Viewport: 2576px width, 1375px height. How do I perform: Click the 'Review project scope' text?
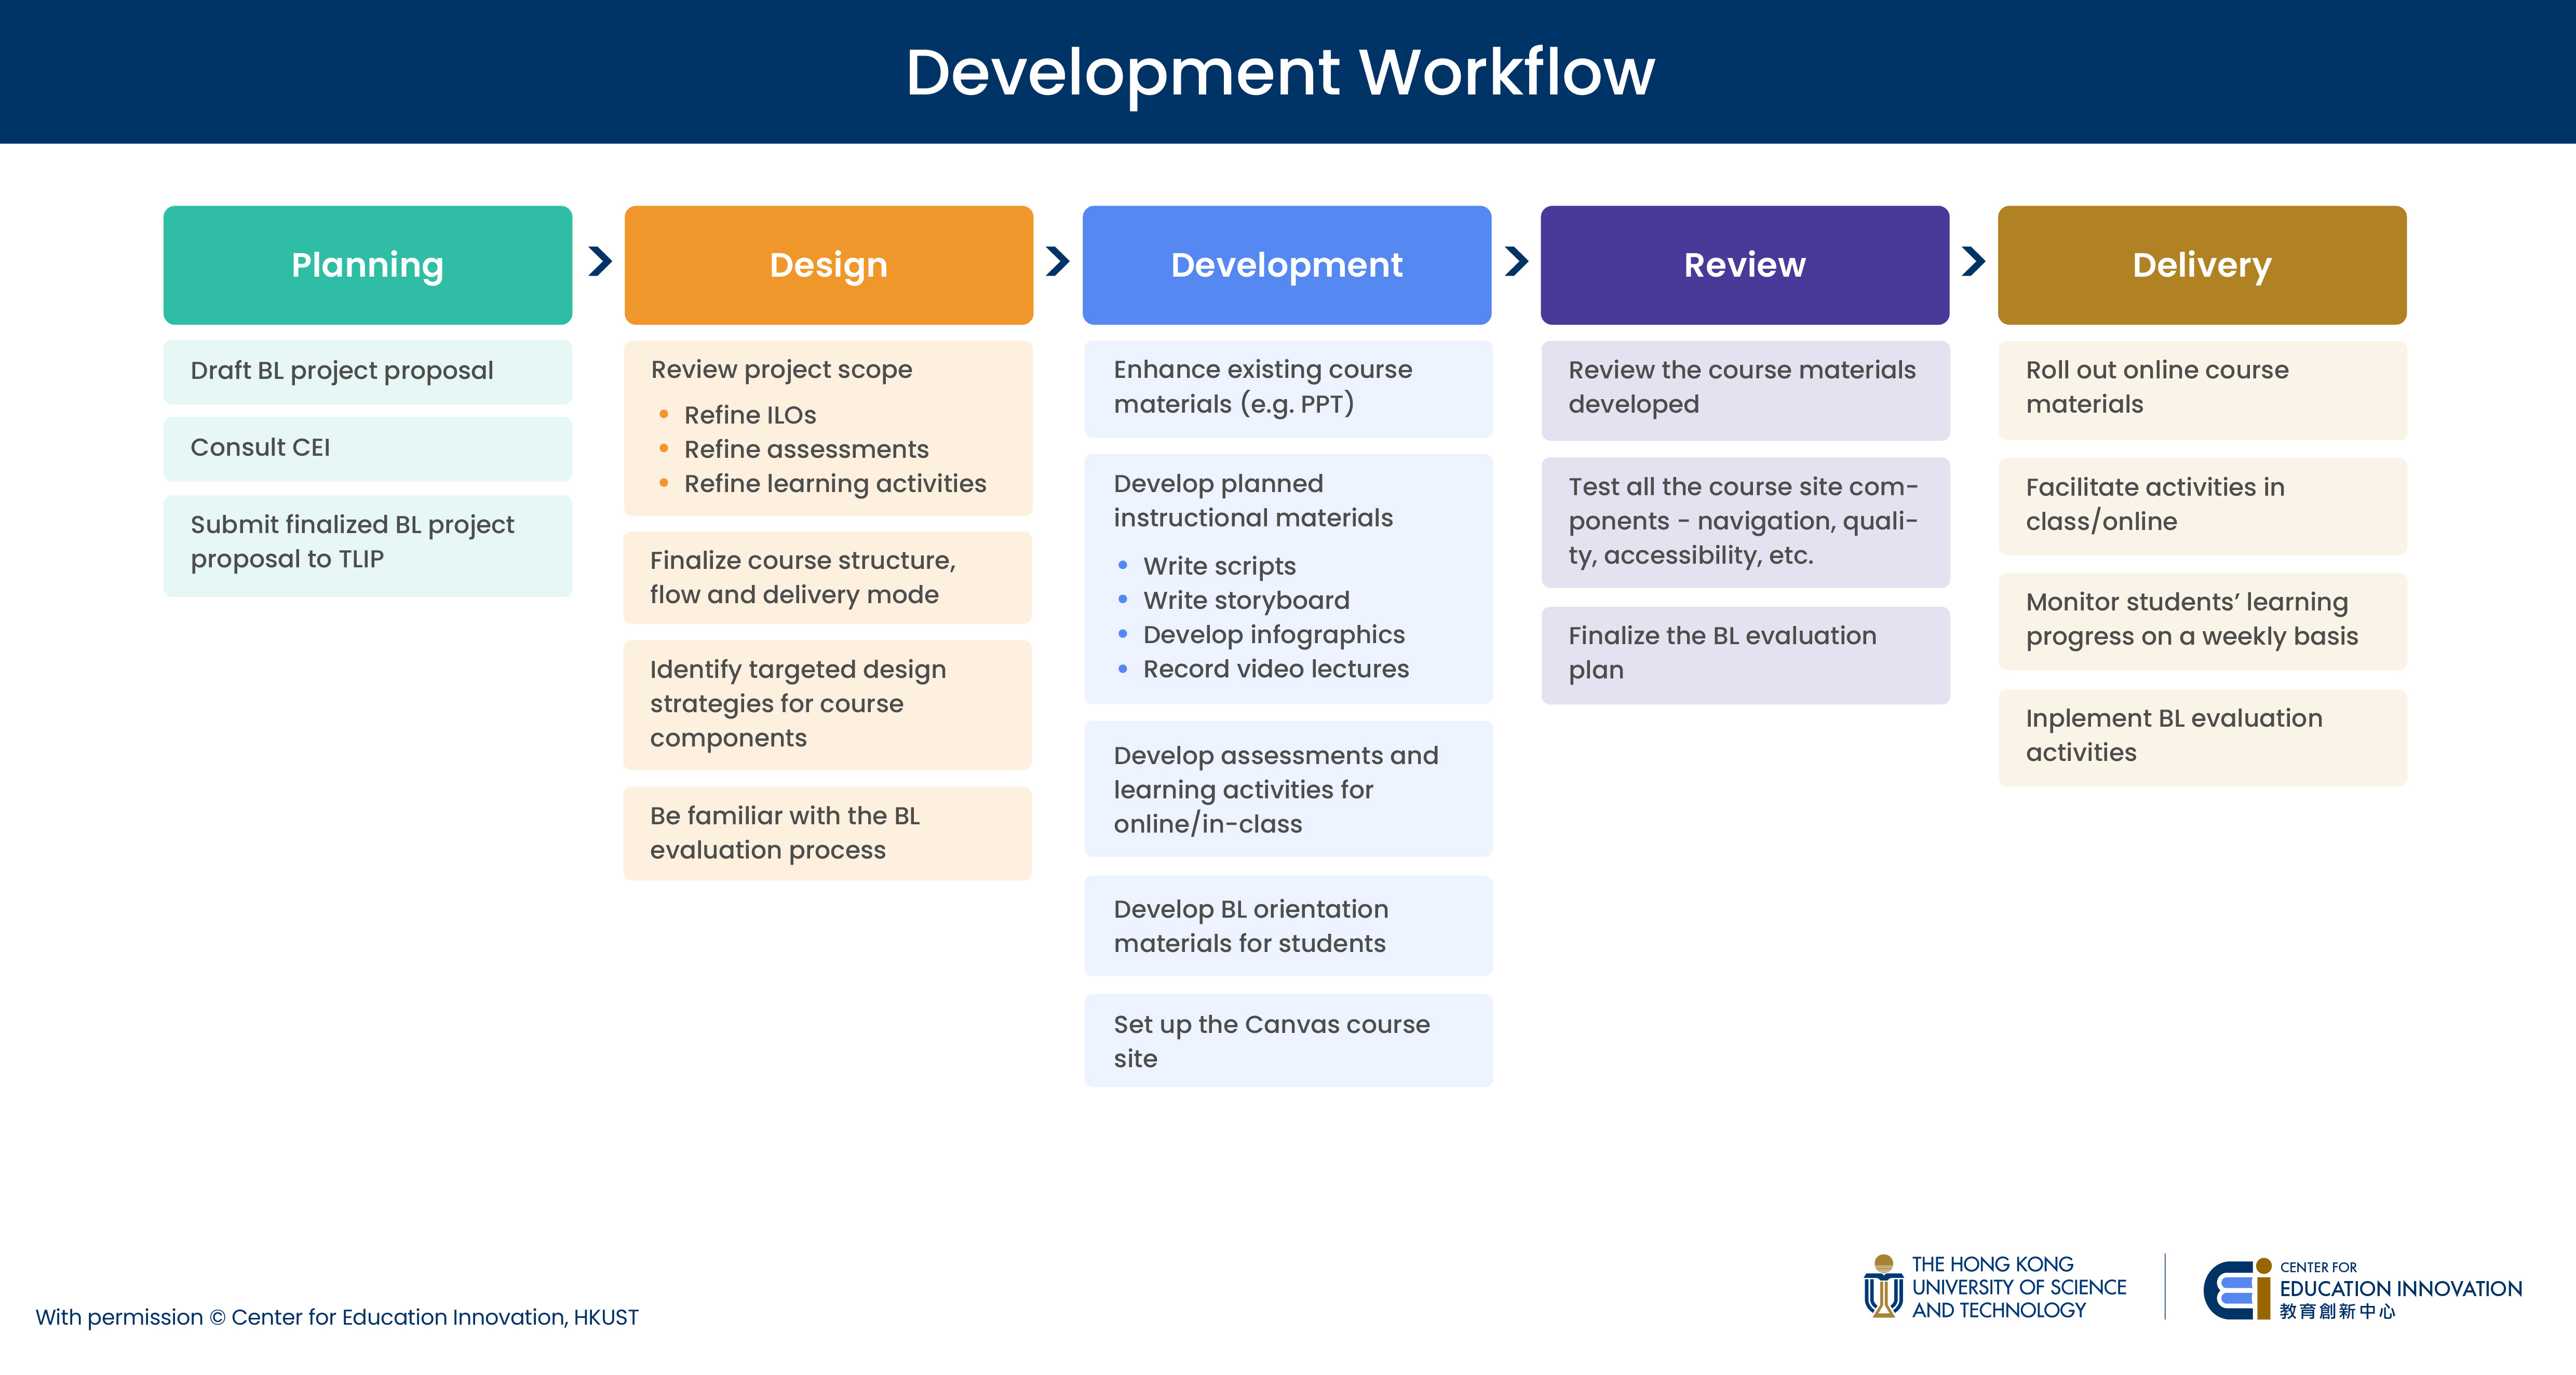coord(781,370)
